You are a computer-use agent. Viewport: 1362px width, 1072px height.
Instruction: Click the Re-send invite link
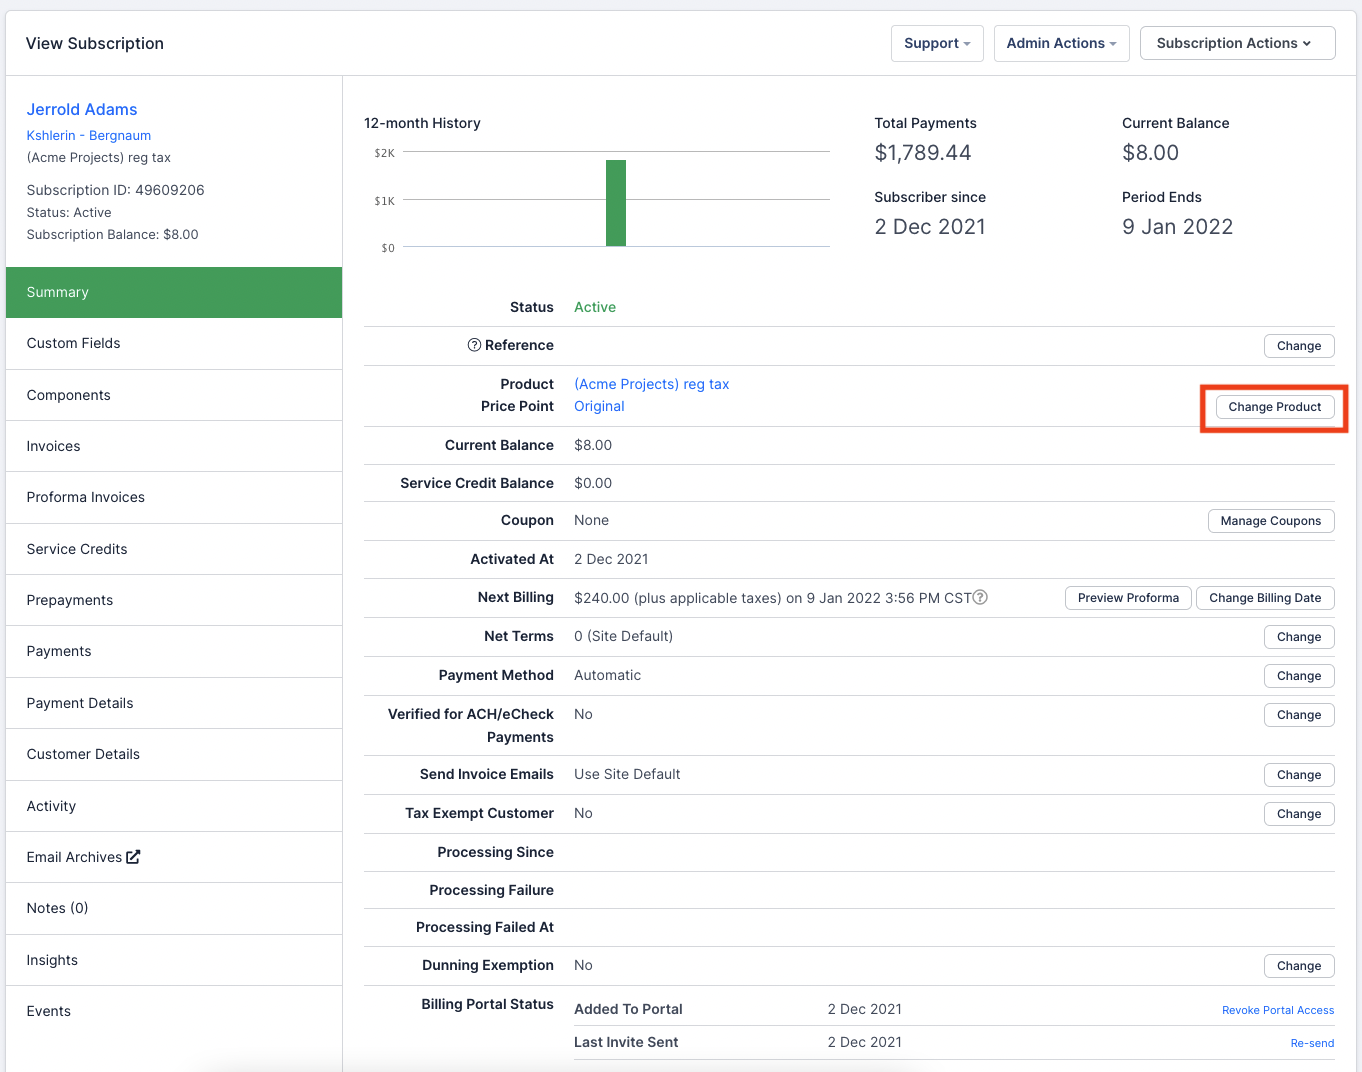tap(1311, 1043)
